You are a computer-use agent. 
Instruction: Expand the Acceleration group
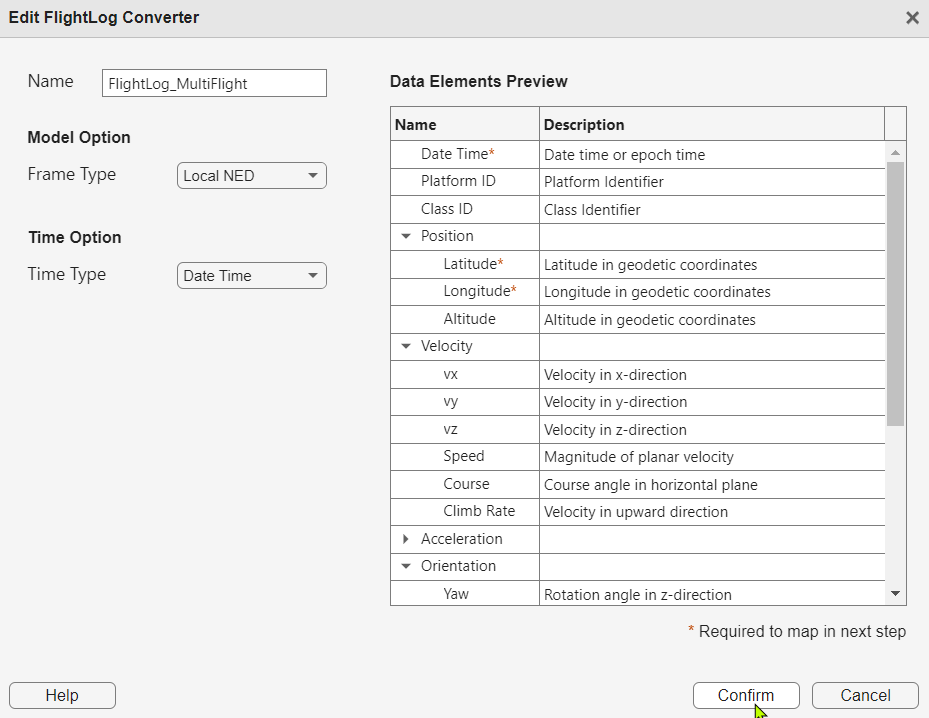(x=406, y=539)
